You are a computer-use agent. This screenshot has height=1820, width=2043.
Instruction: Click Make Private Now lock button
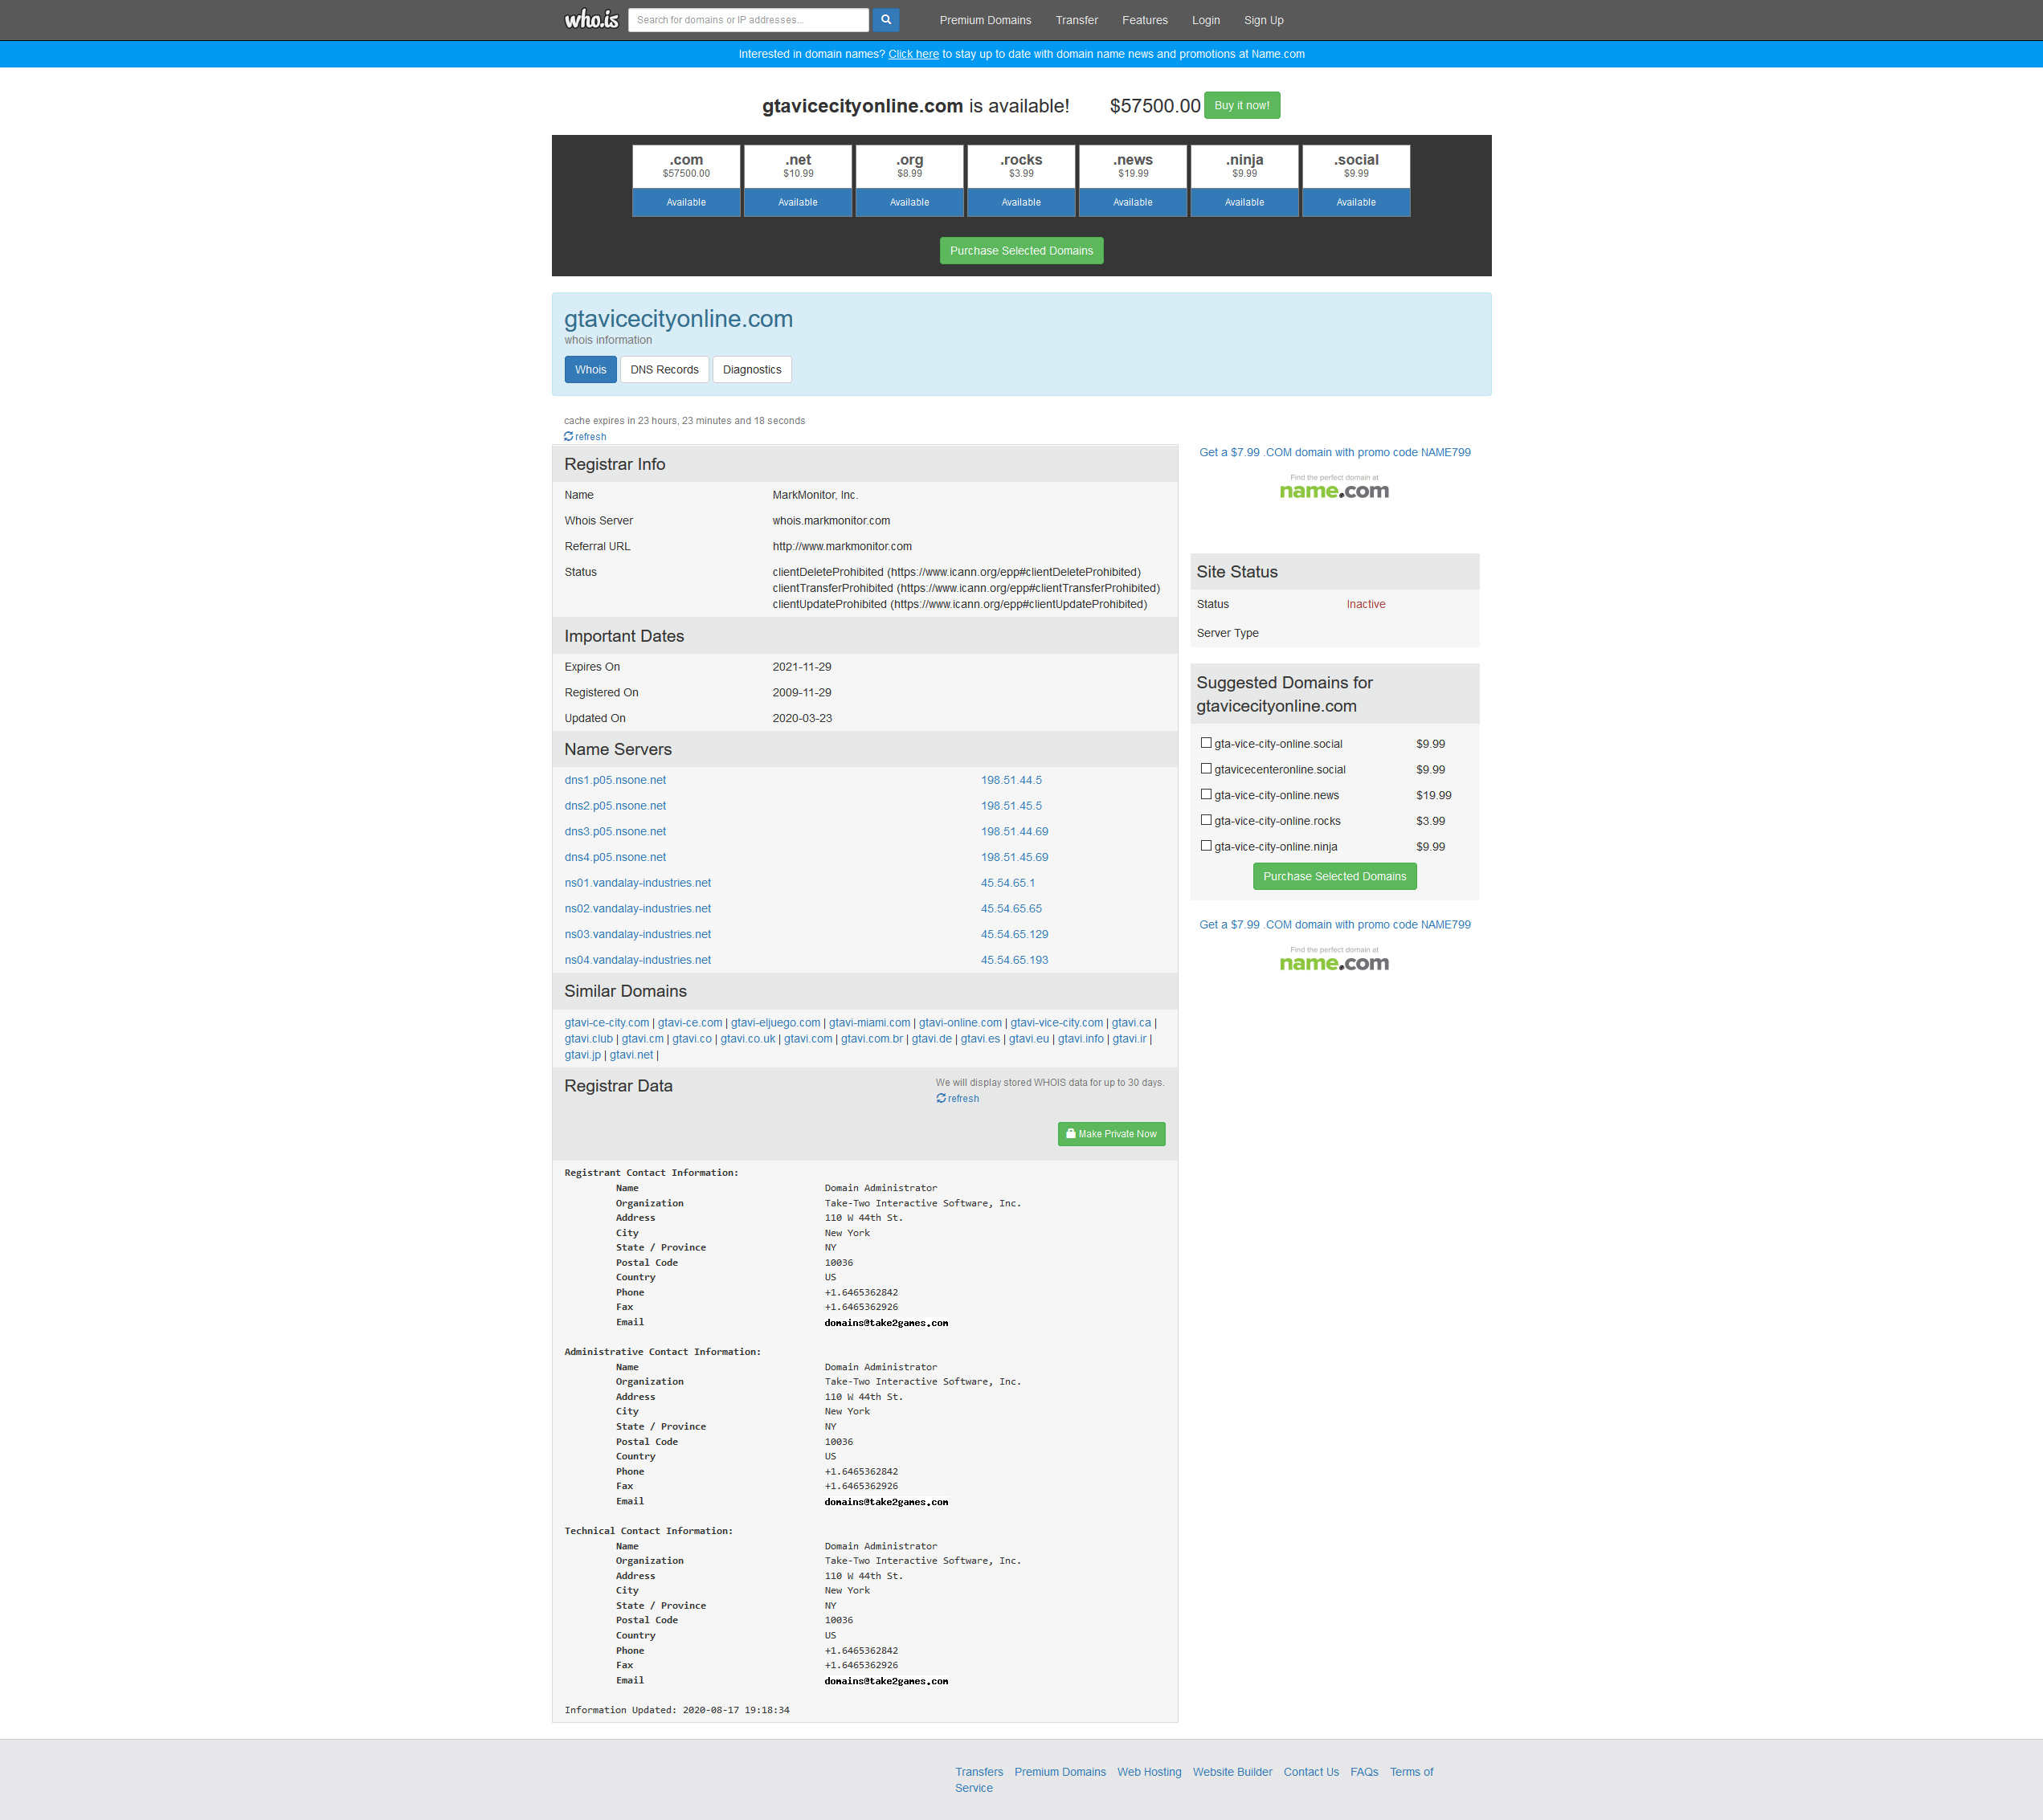(x=1111, y=1134)
